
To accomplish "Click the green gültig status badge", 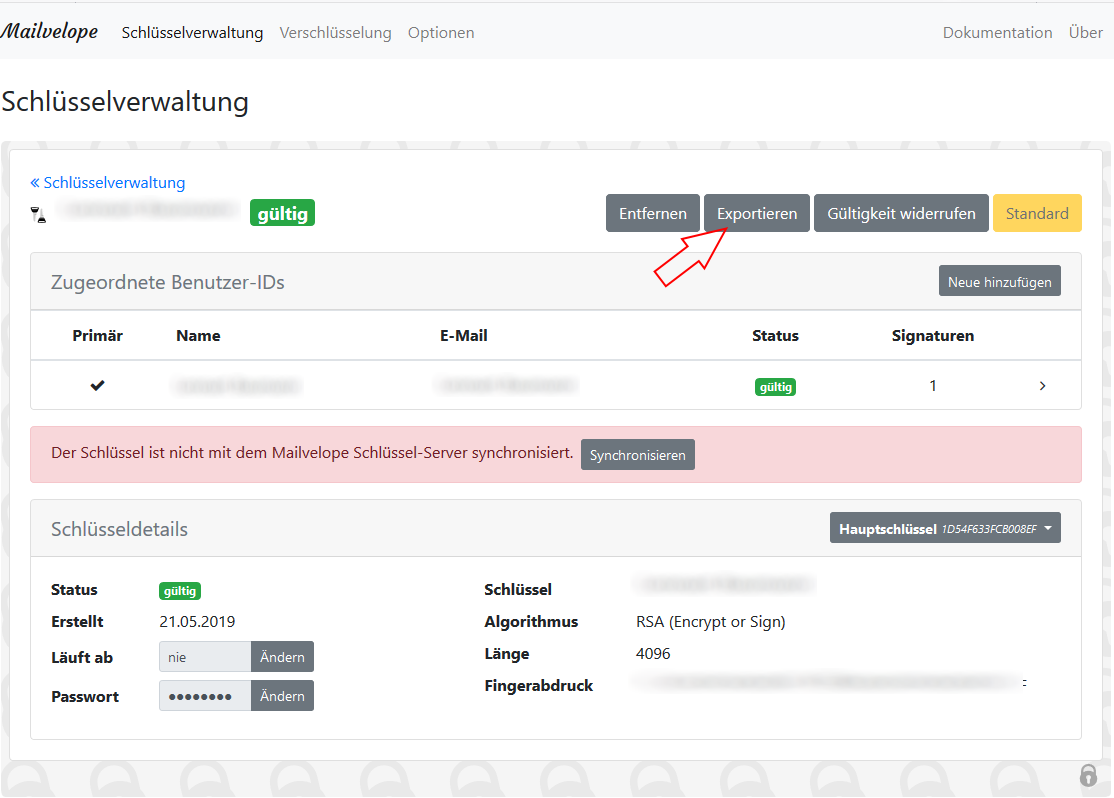I will (x=282, y=212).
